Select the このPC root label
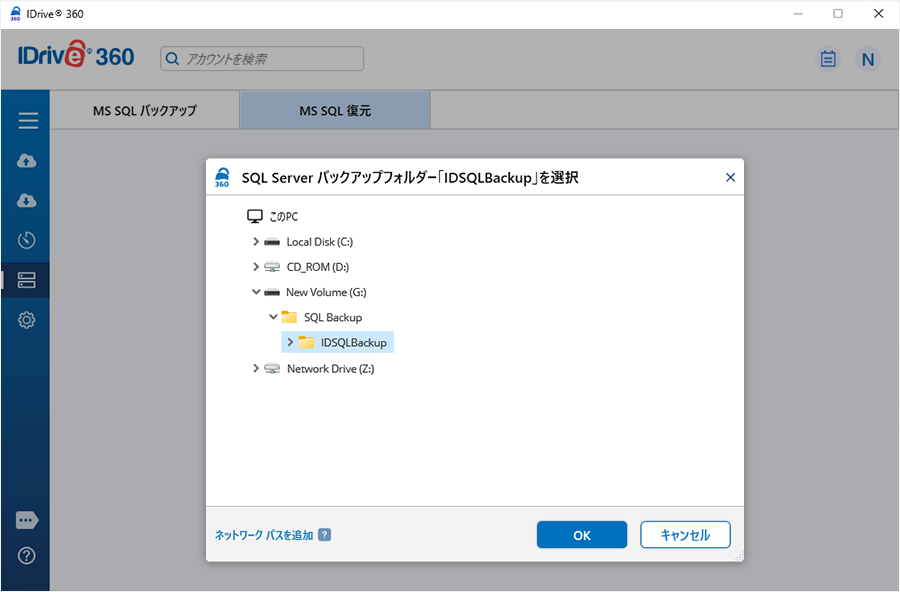Screen dimensions: 900x592 click(x=284, y=216)
